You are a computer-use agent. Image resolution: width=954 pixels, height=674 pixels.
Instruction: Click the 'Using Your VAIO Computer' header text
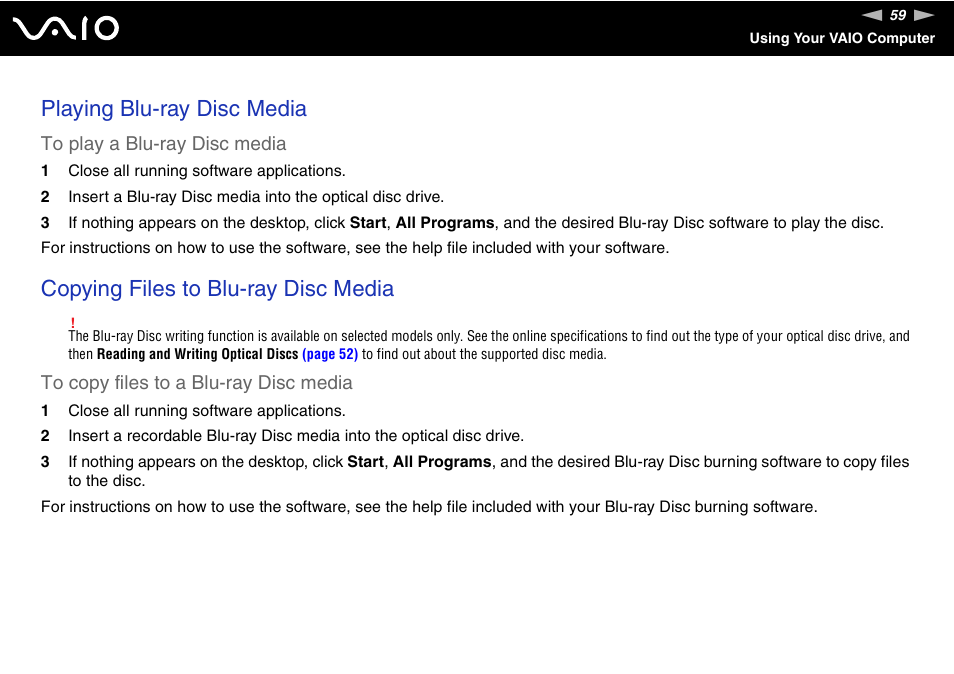click(x=841, y=38)
